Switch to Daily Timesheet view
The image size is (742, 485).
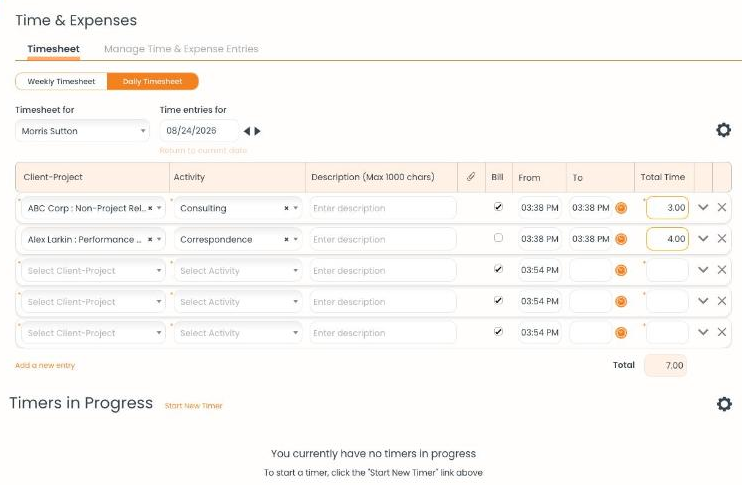[152, 81]
